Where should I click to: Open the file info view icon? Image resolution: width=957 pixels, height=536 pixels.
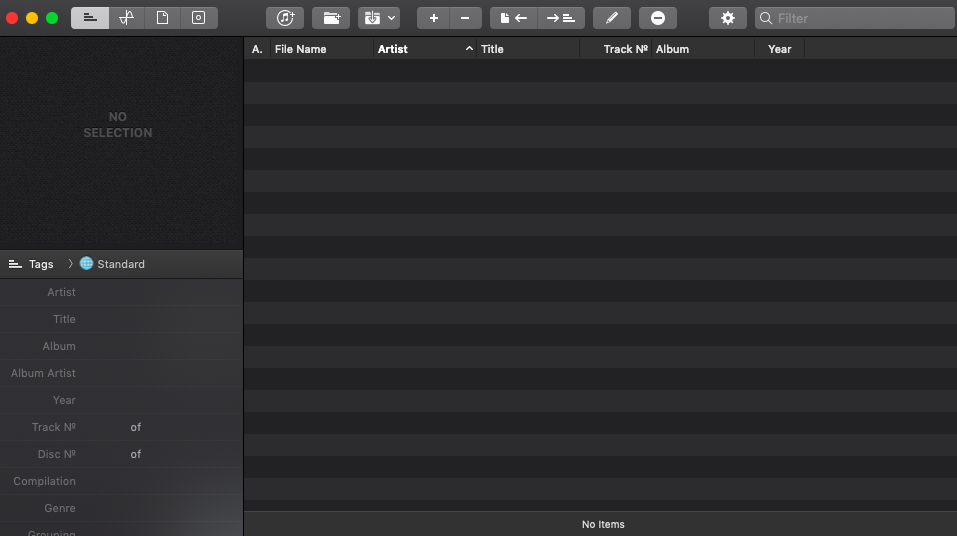162,18
